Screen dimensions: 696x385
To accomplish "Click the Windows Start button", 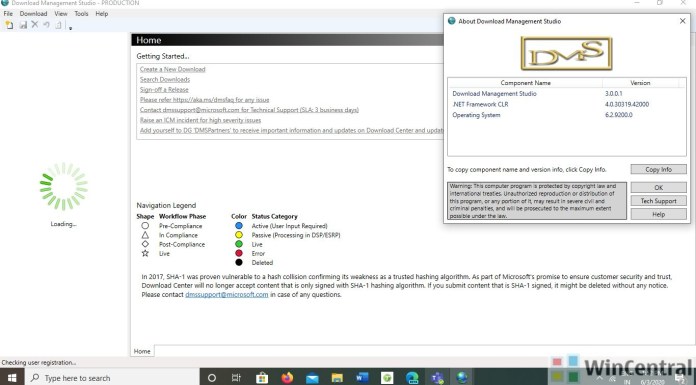I will point(12,378).
